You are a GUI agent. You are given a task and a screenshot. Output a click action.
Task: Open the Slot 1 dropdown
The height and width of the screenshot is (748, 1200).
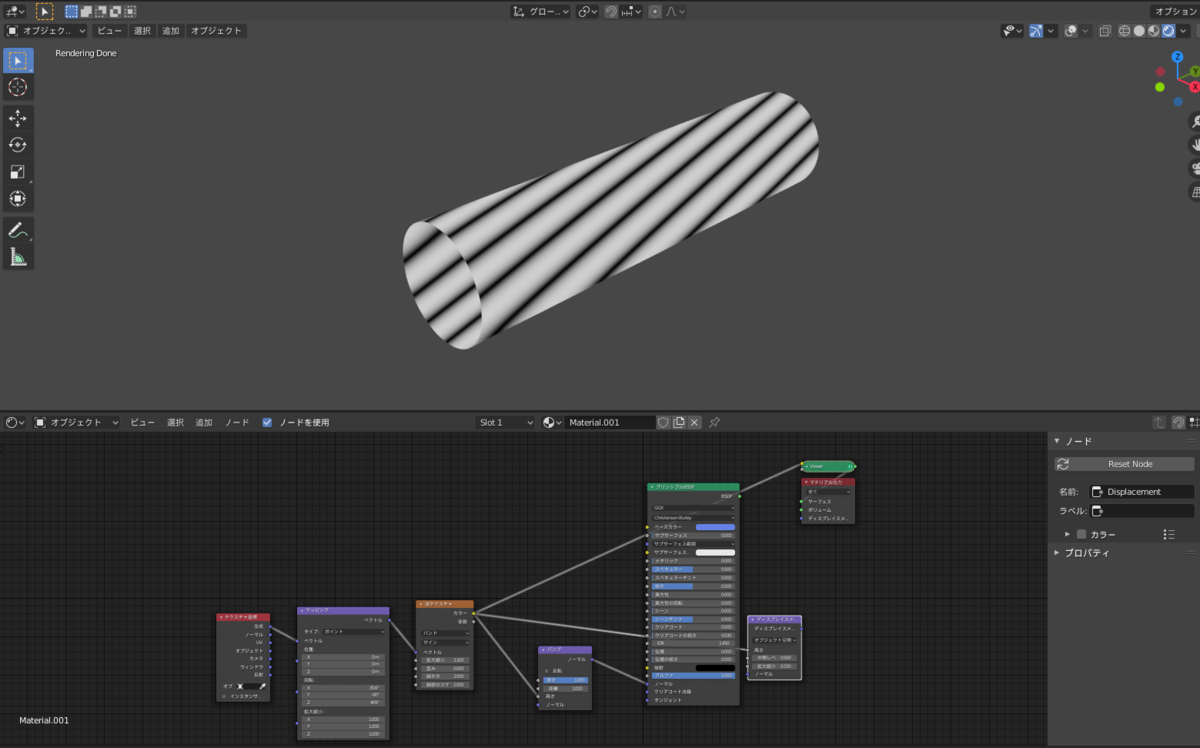coord(505,422)
